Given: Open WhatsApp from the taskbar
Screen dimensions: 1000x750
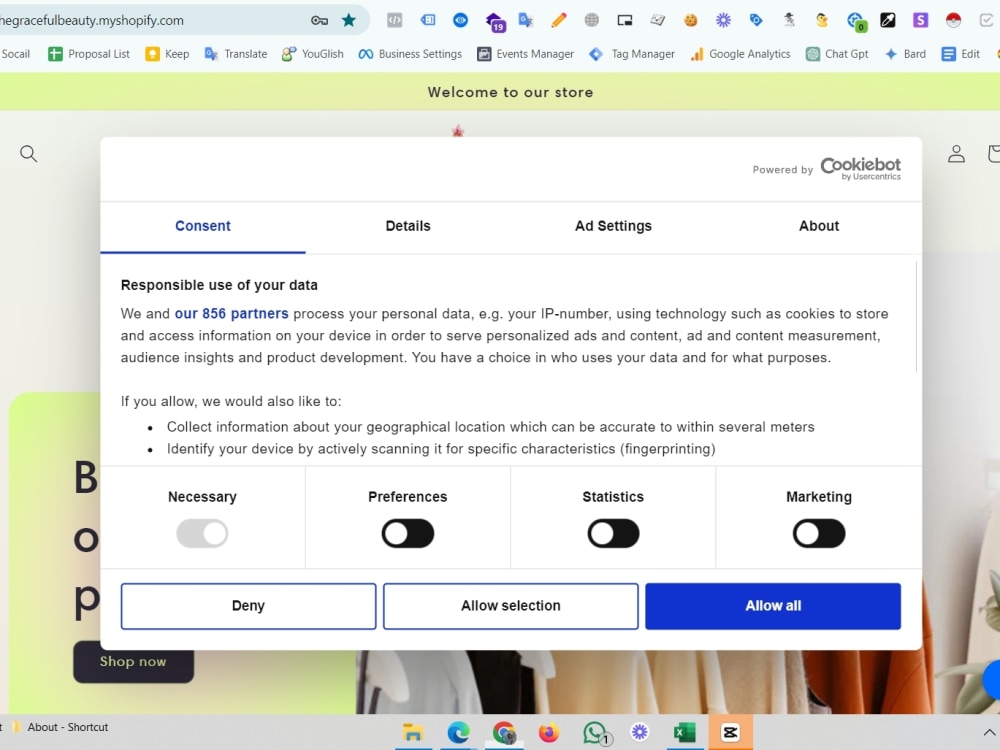Looking at the screenshot, I should tap(595, 732).
